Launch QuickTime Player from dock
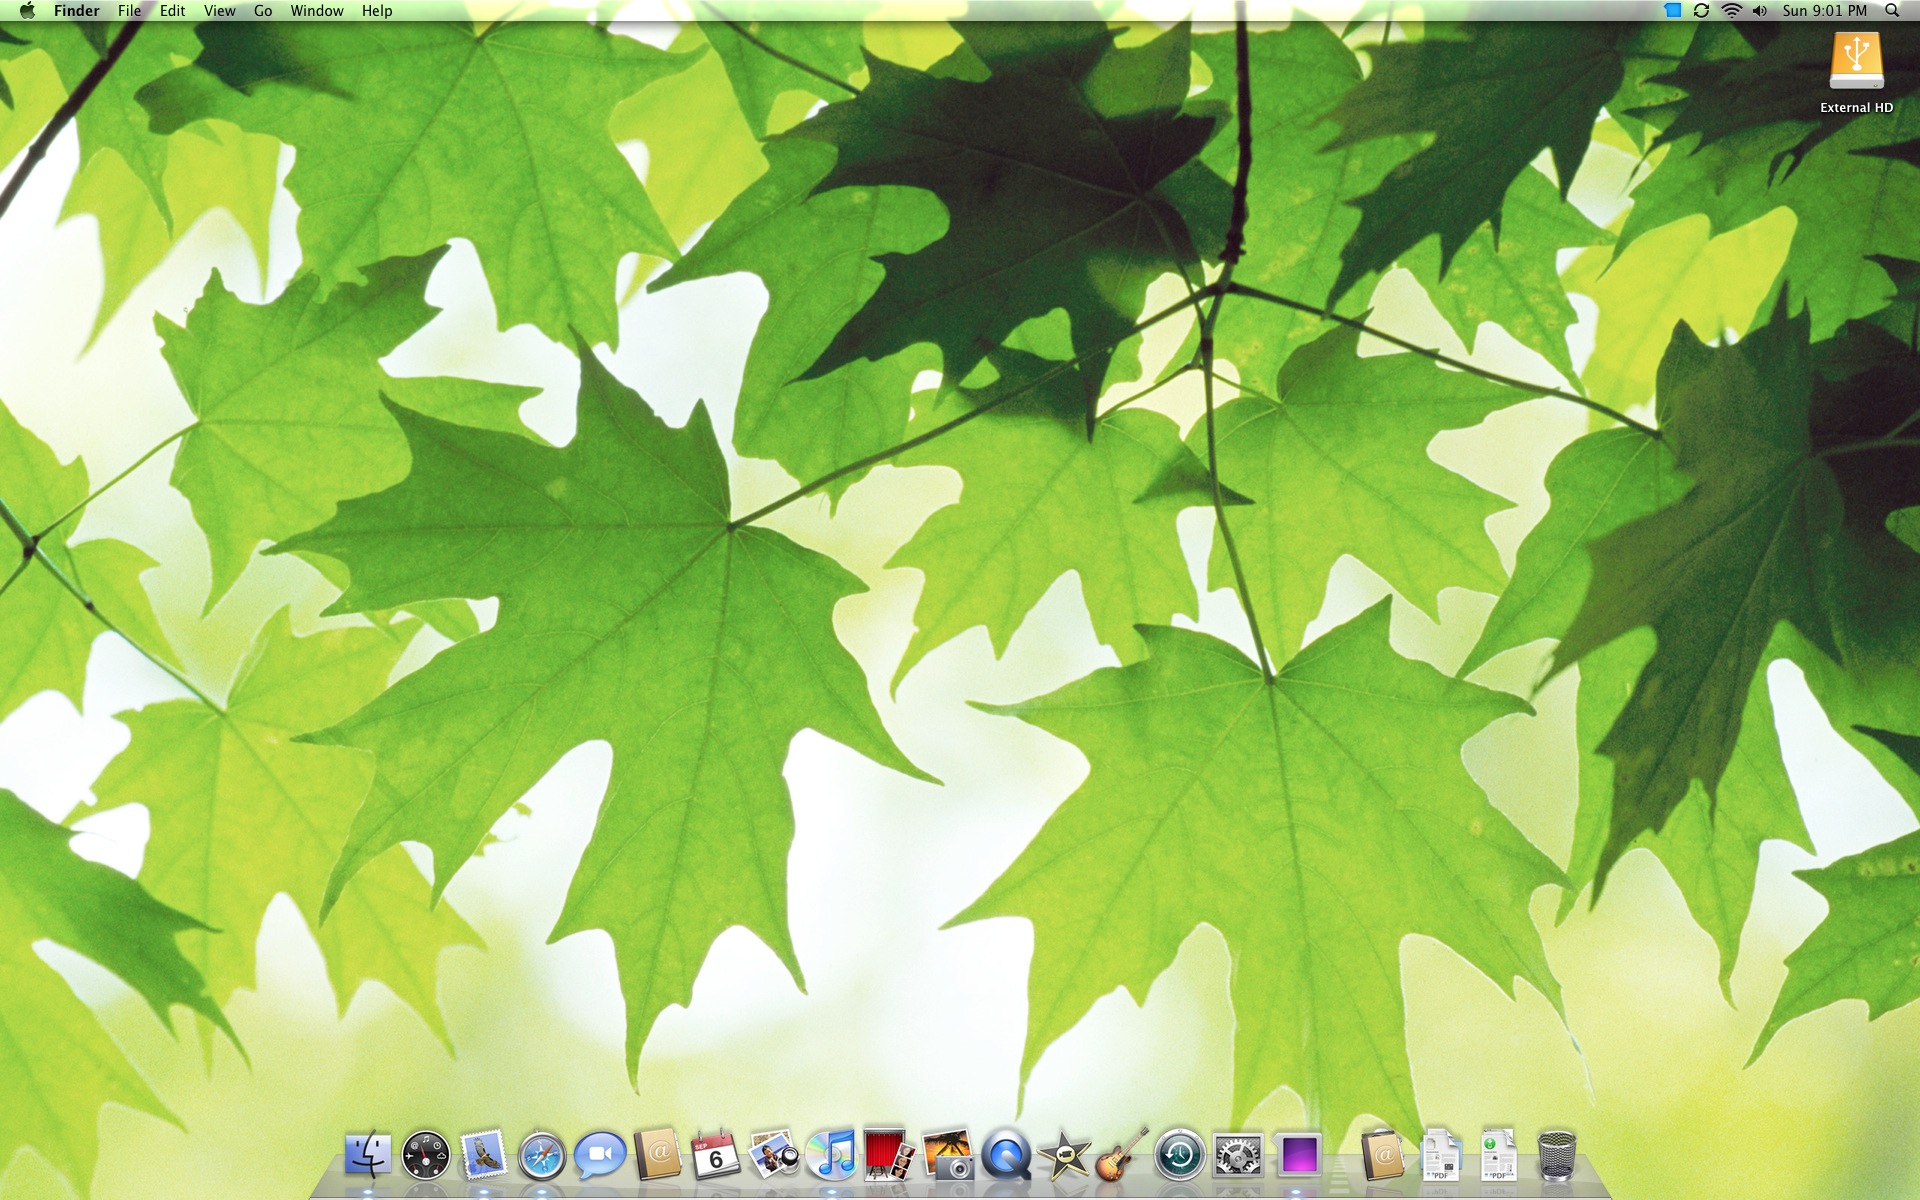The height and width of the screenshot is (1200, 1920). click(x=1006, y=1155)
